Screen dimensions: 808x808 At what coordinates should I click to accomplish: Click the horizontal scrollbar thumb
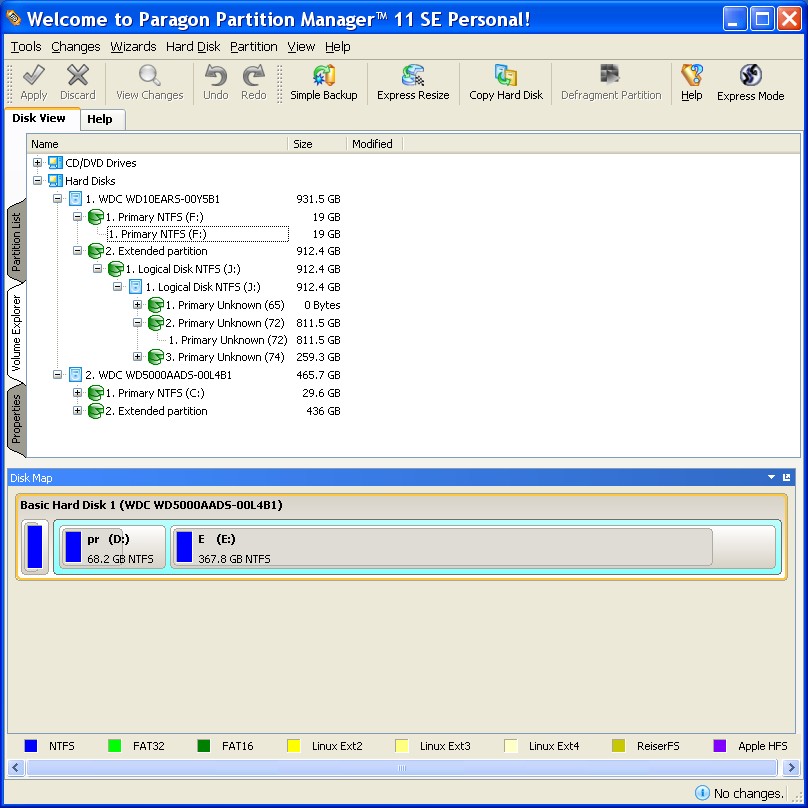click(402, 768)
